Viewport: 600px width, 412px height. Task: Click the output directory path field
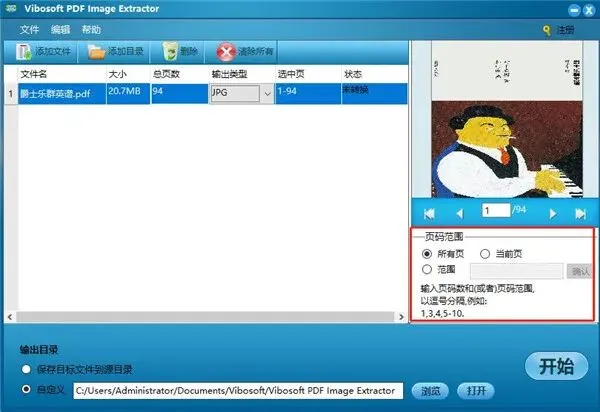238,391
